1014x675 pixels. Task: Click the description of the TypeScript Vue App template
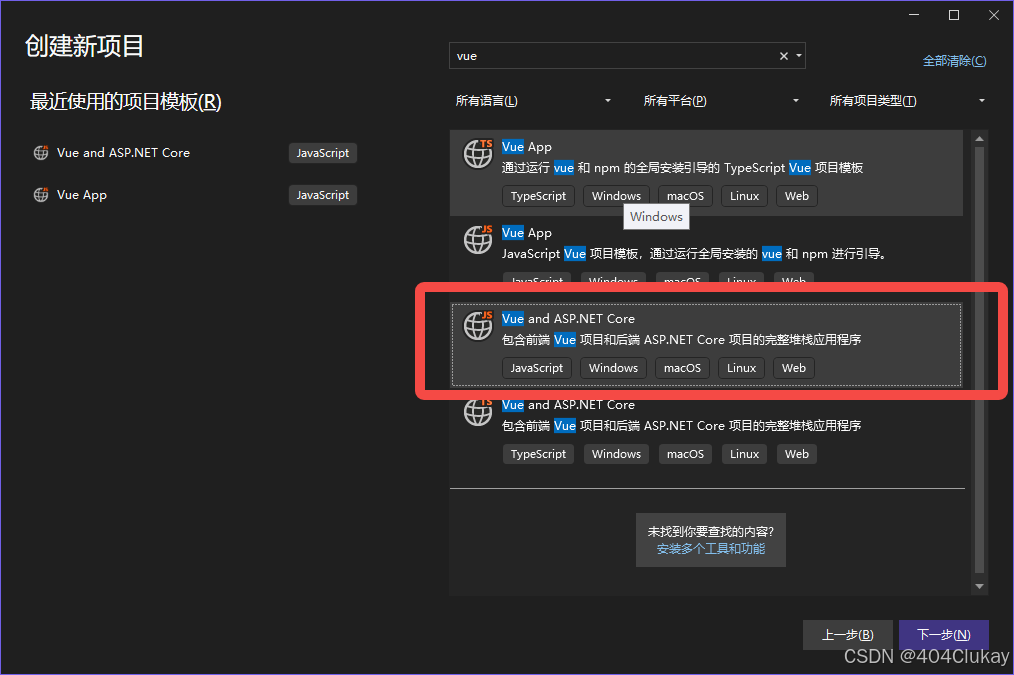(x=682, y=168)
